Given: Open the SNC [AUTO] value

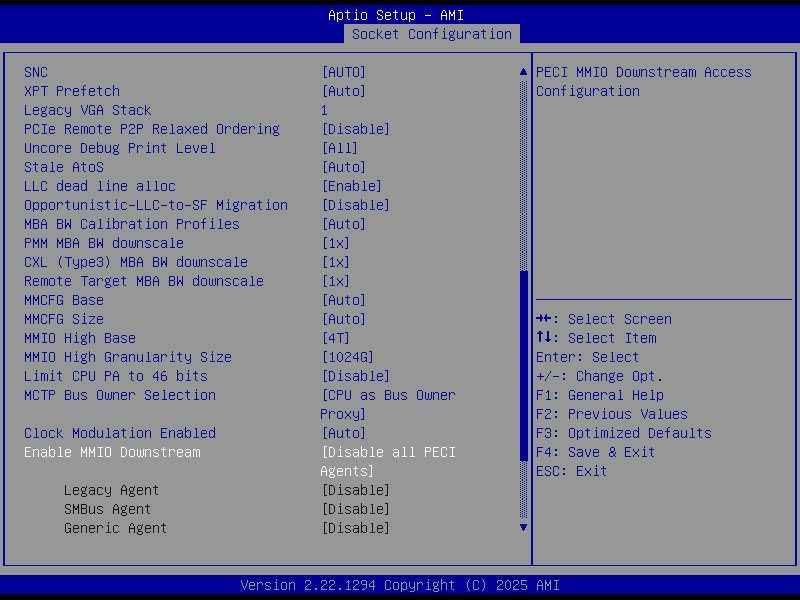Looking at the screenshot, I should pos(344,72).
